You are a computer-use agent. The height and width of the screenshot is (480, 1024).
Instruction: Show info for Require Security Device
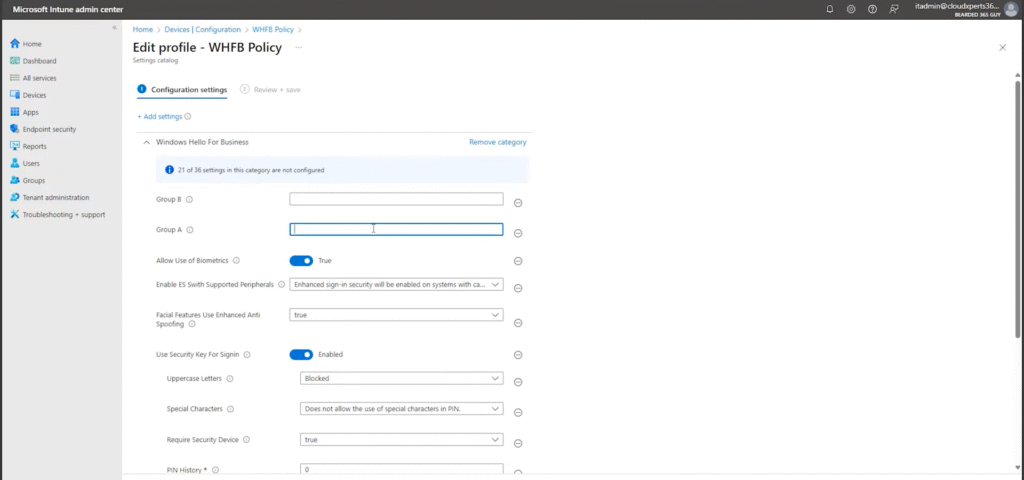tap(246, 440)
